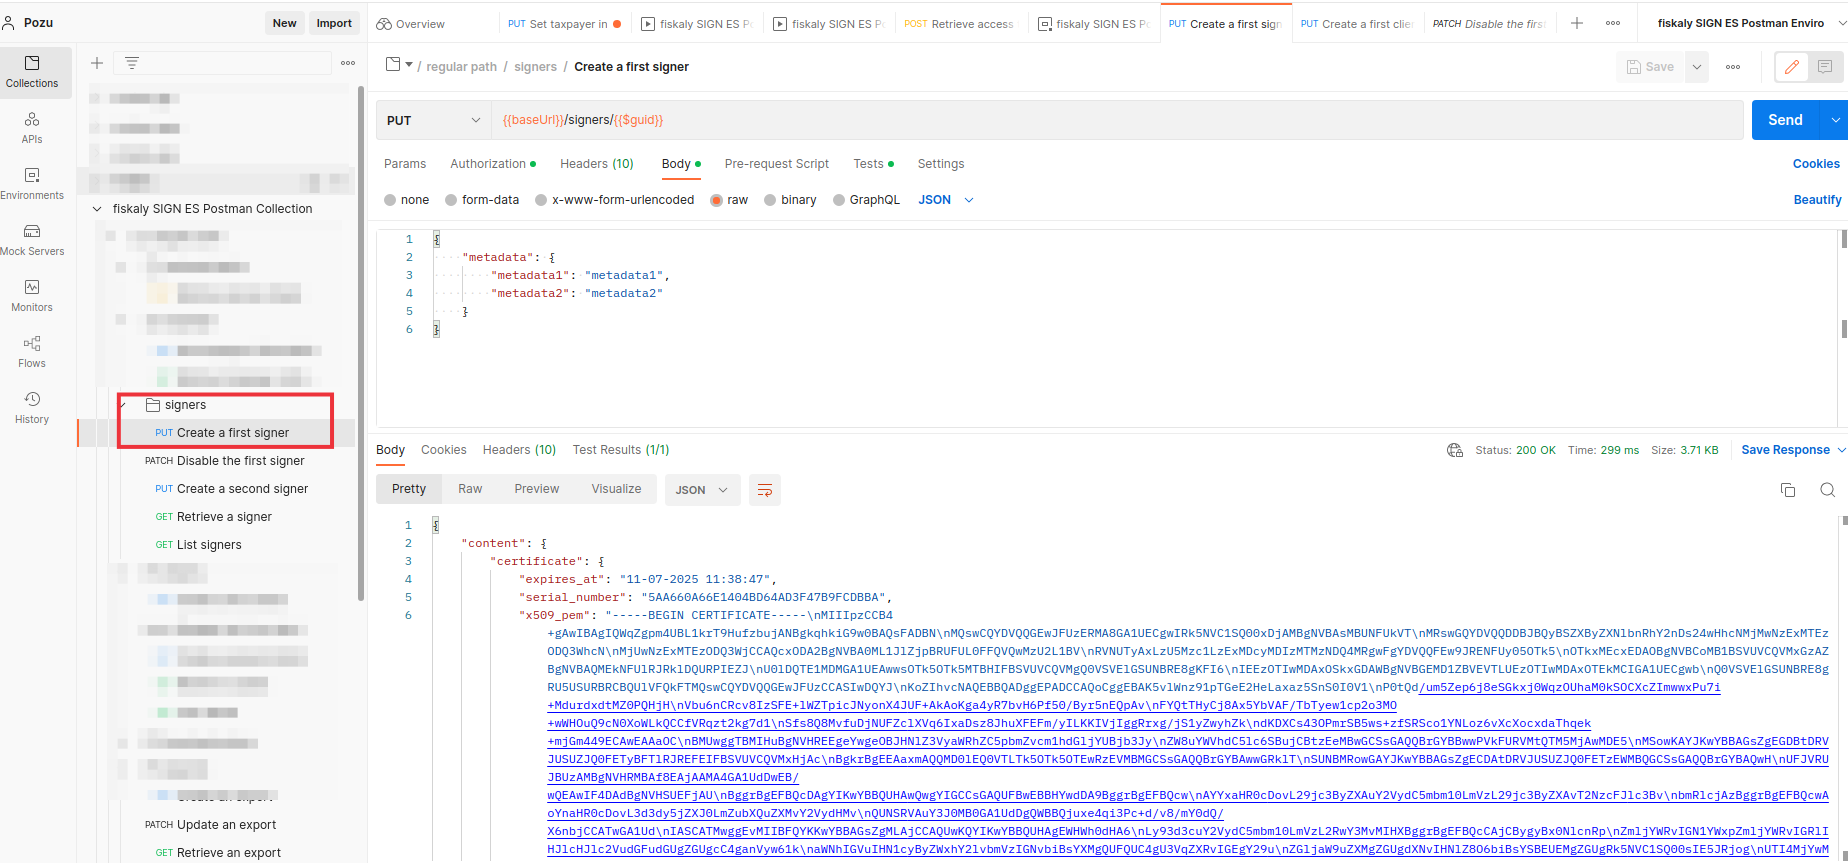Open the PUT method dropdown
The height and width of the screenshot is (863, 1848).
[434, 120]
